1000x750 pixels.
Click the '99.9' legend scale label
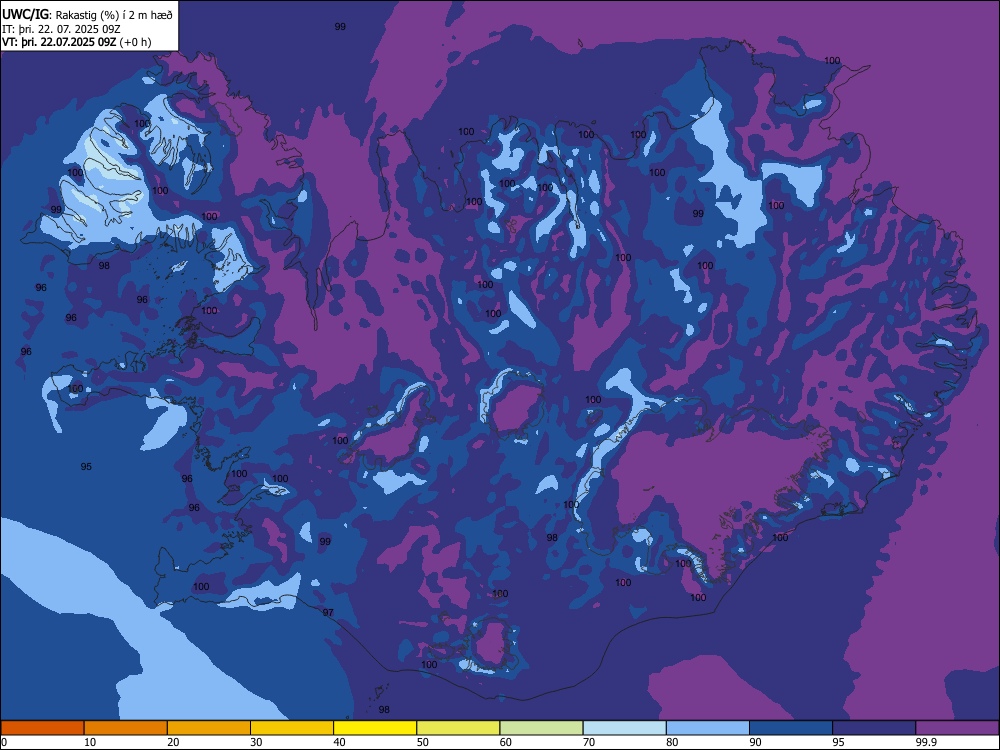coord(925,742)
